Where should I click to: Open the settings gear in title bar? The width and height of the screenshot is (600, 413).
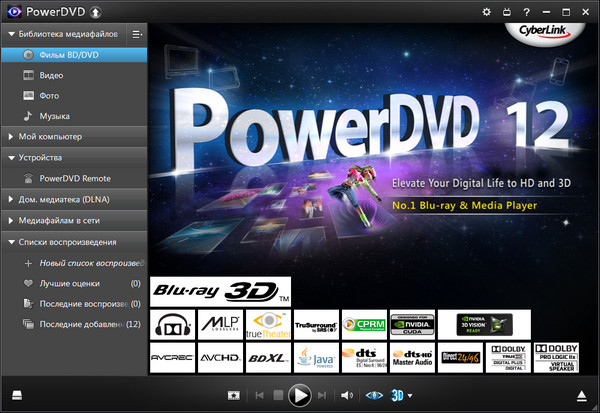pos(487,12)
